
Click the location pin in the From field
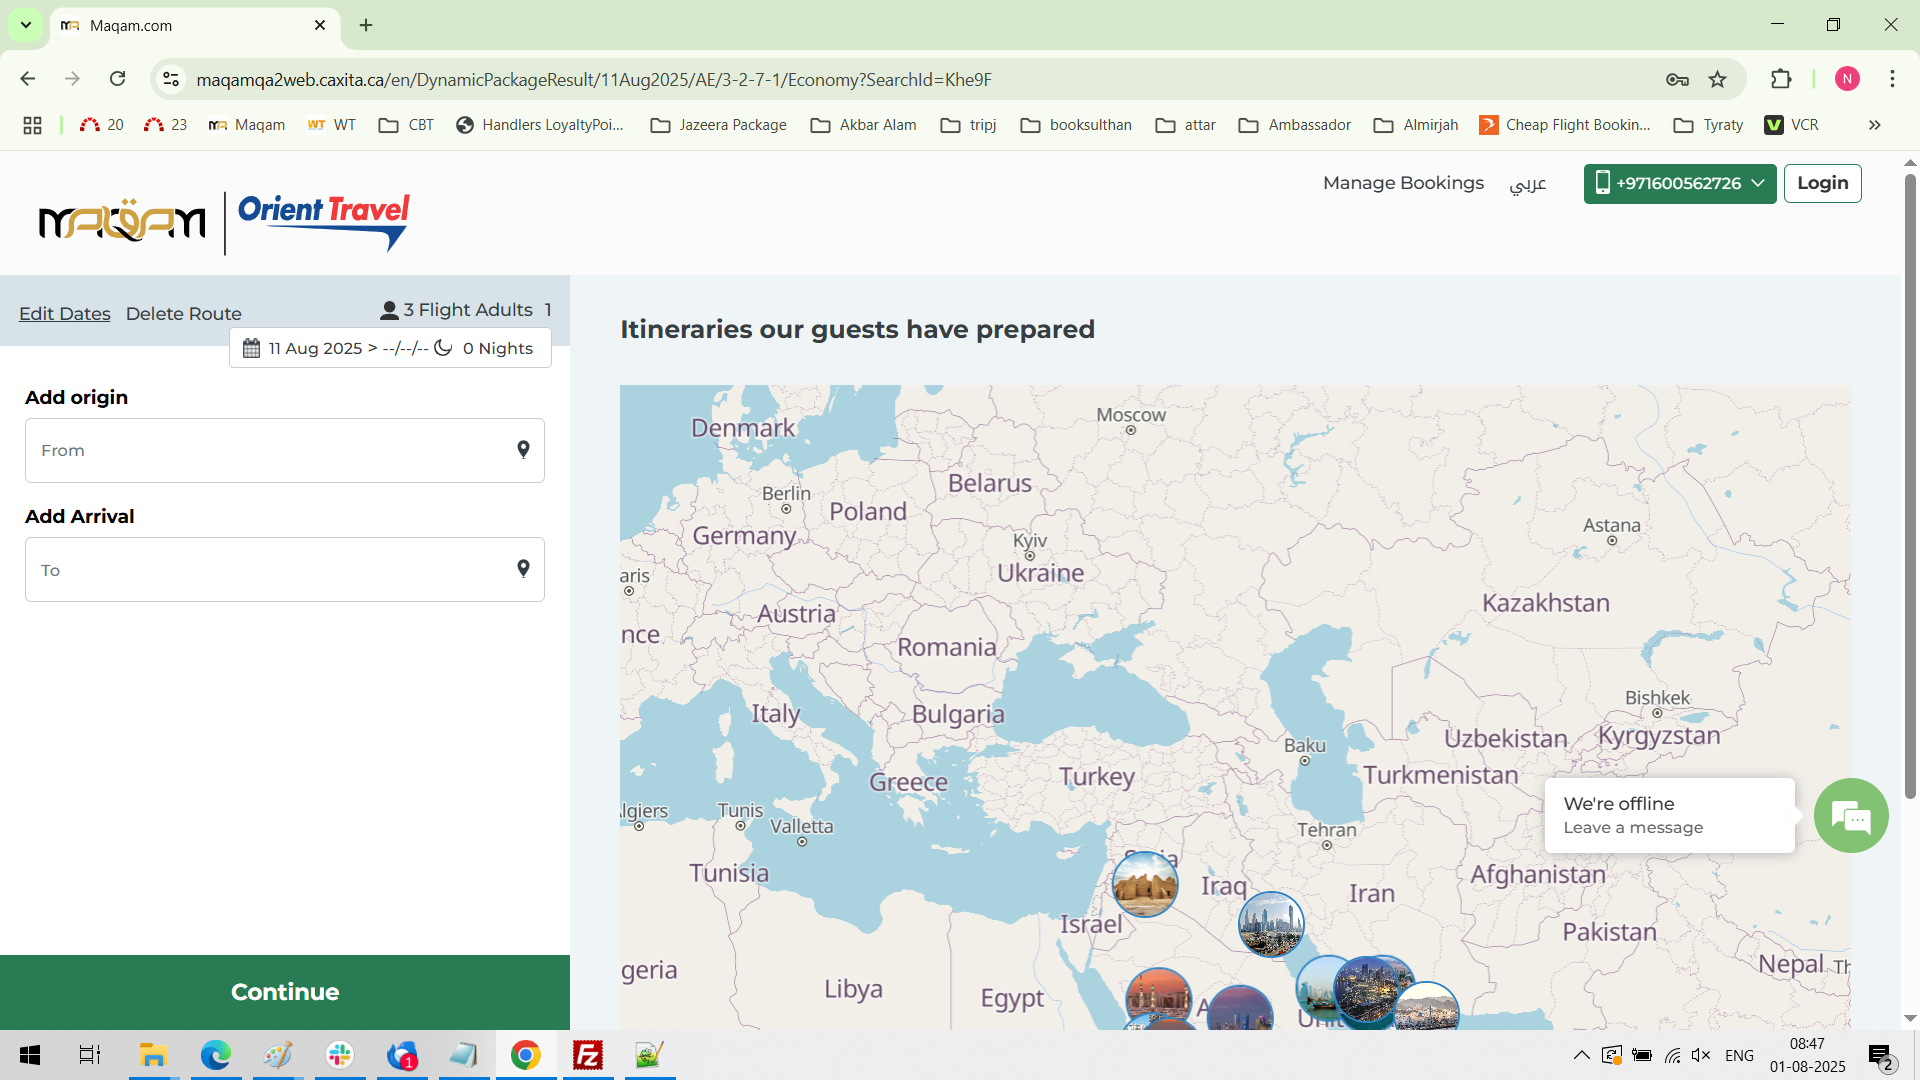point(523,450)
